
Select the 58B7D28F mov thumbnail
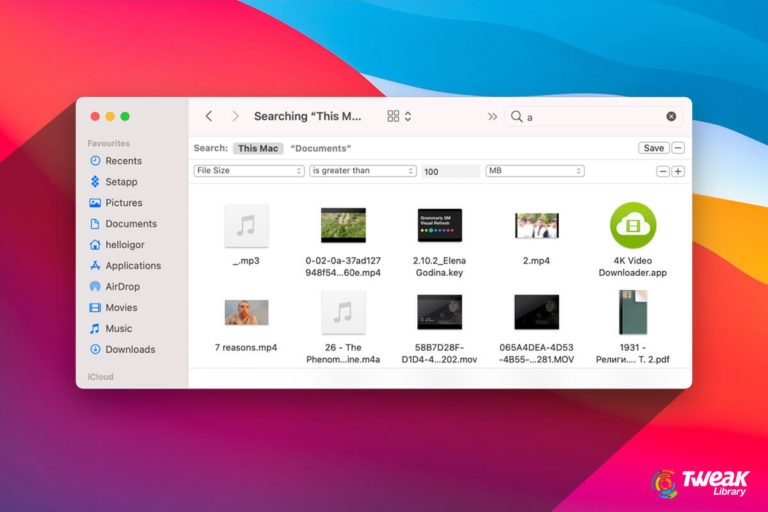(439, 312)
